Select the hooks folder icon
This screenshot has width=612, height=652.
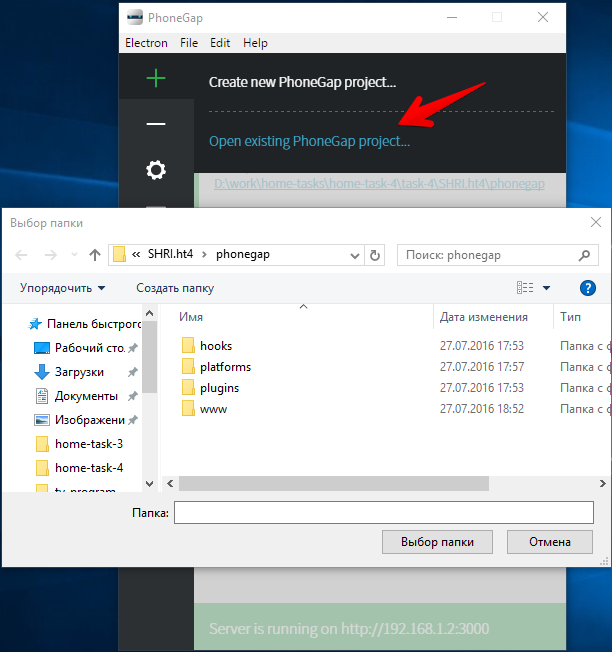coord(188,346)
